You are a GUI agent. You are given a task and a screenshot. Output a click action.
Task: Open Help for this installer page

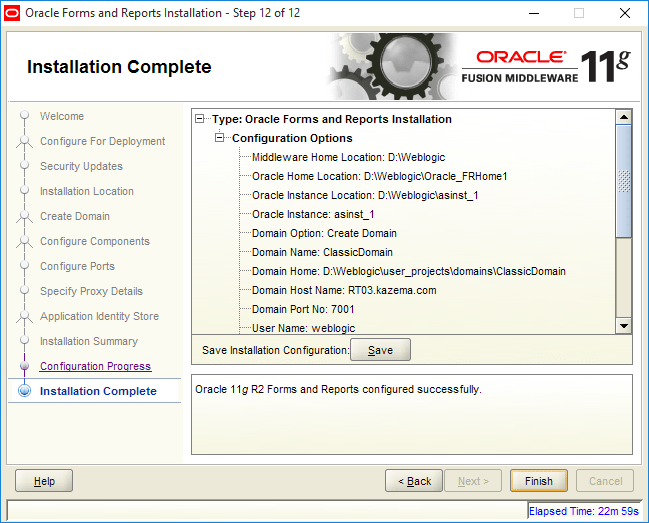coord(44,481)
